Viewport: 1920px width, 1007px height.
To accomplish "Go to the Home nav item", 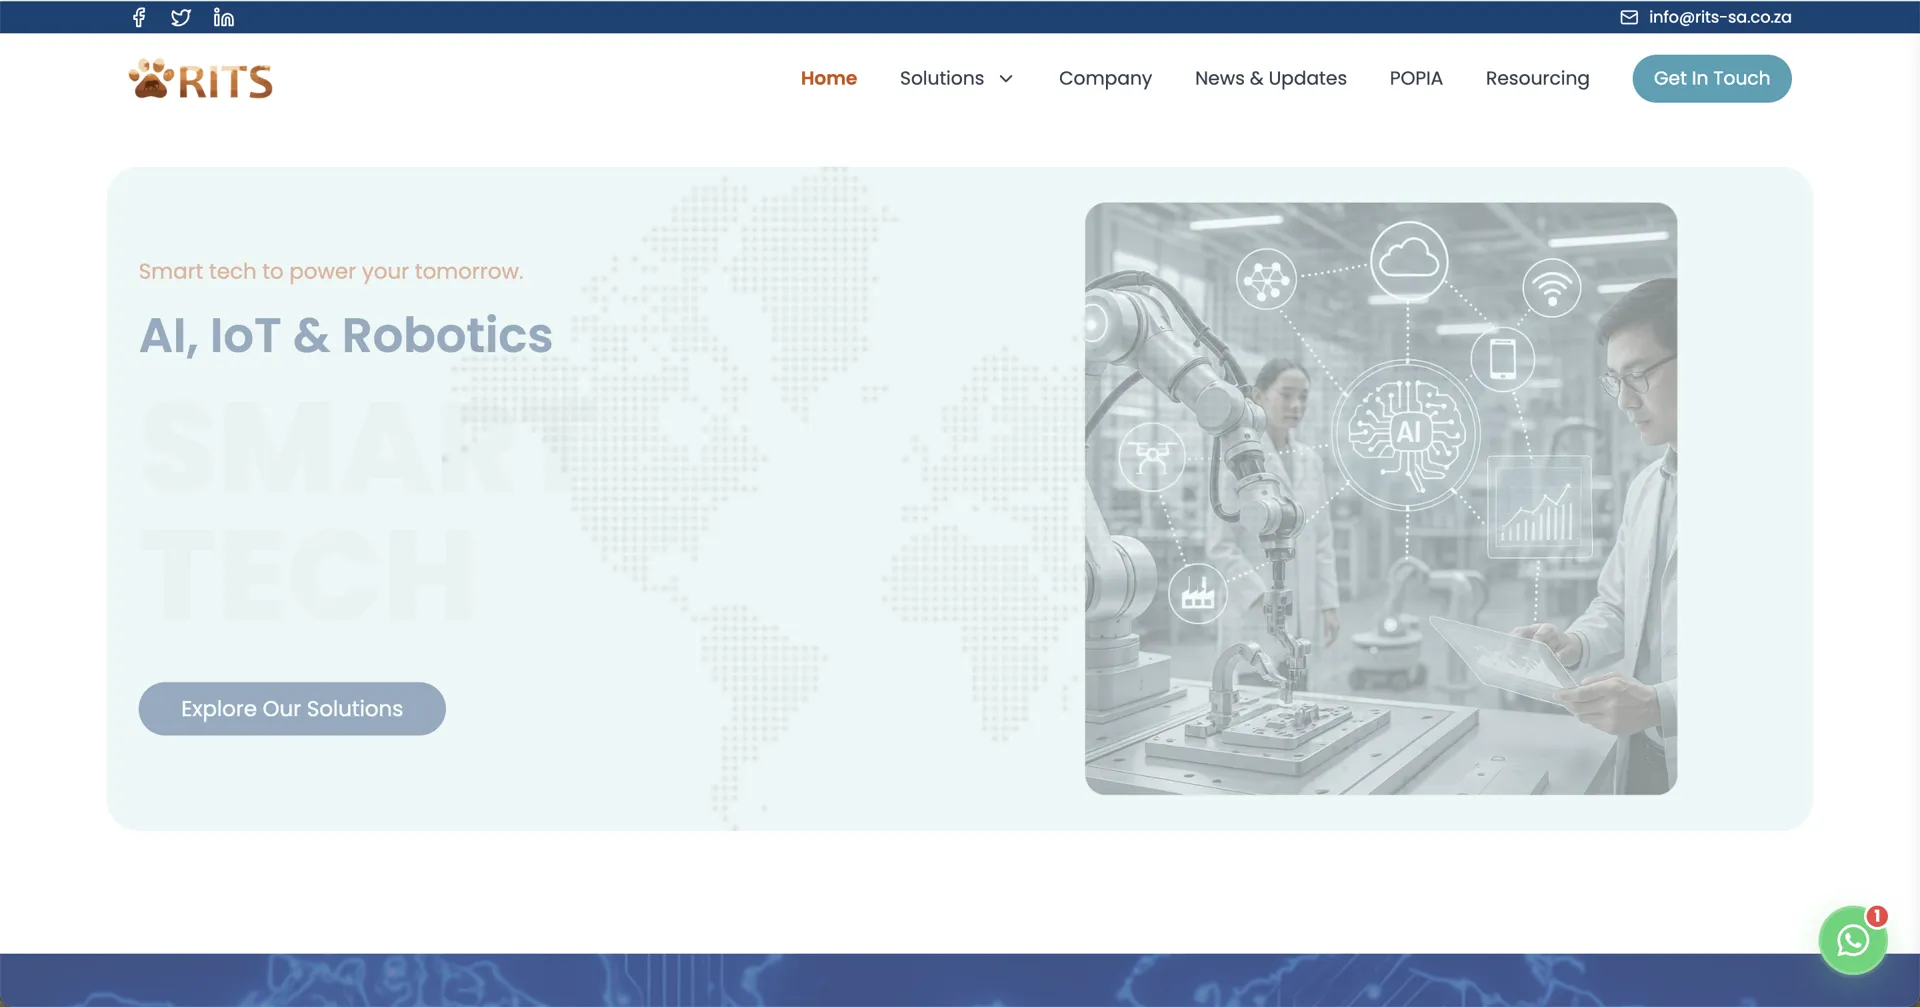I will click(828, 78).
